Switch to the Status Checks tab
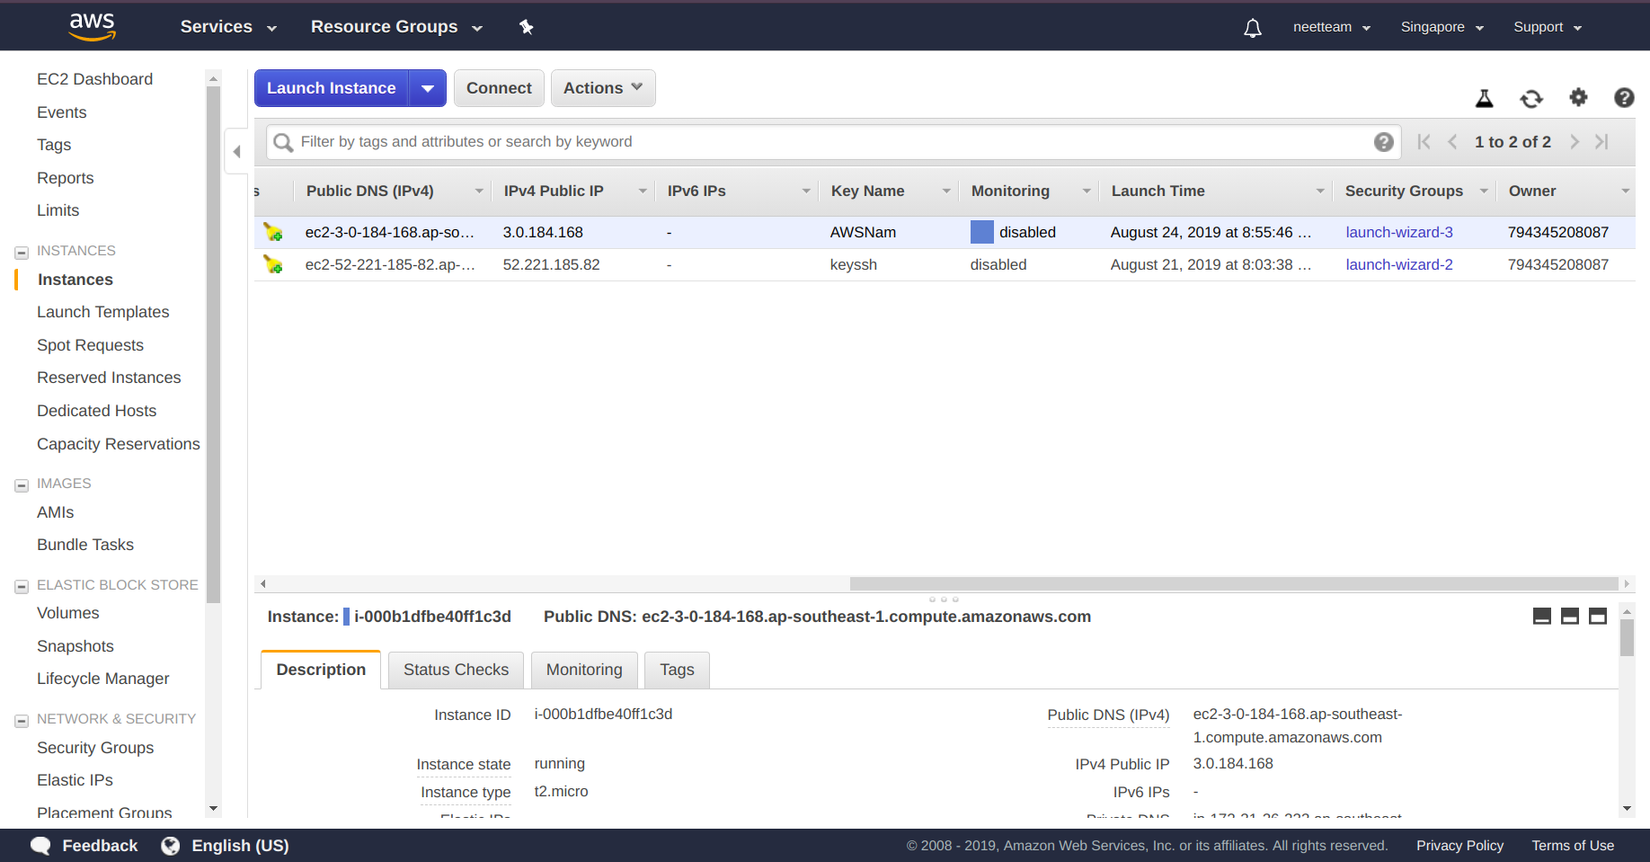 pyautogui.click(x=456, y=670)
